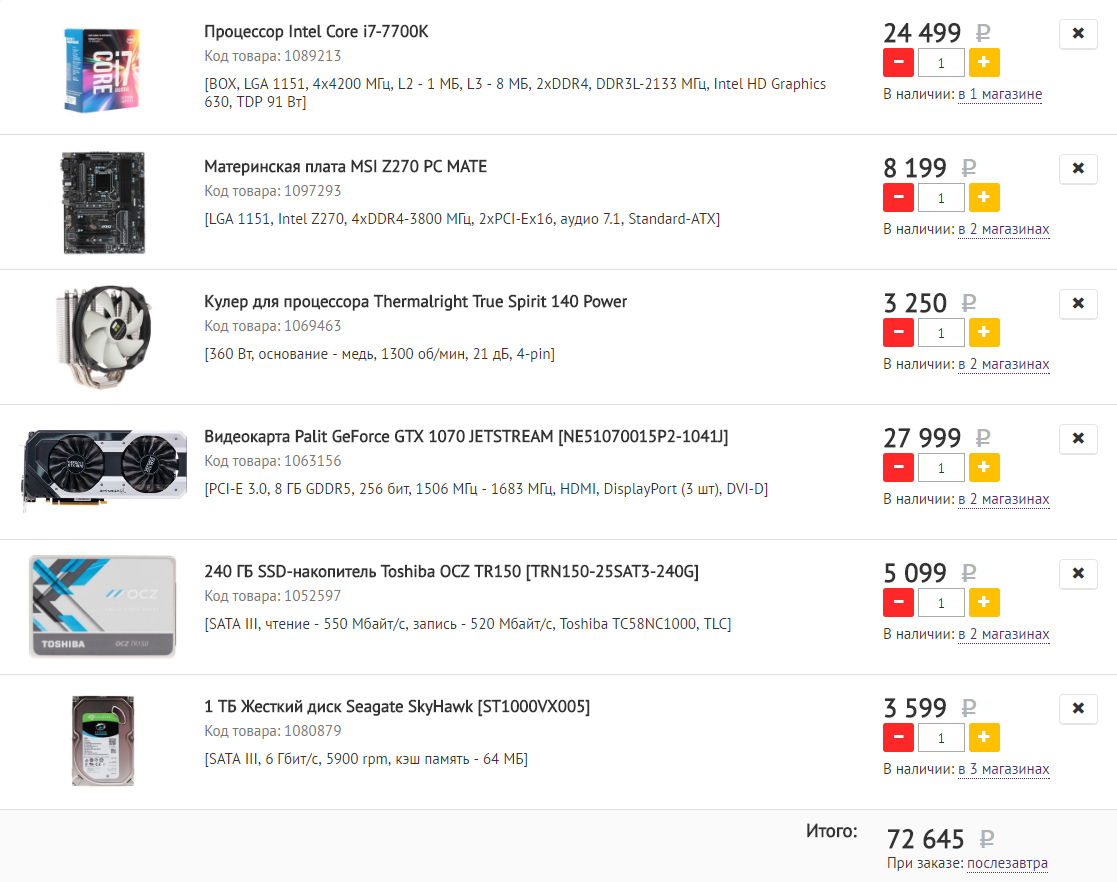Show stores stocking the Intel processor

(1000, 95)
